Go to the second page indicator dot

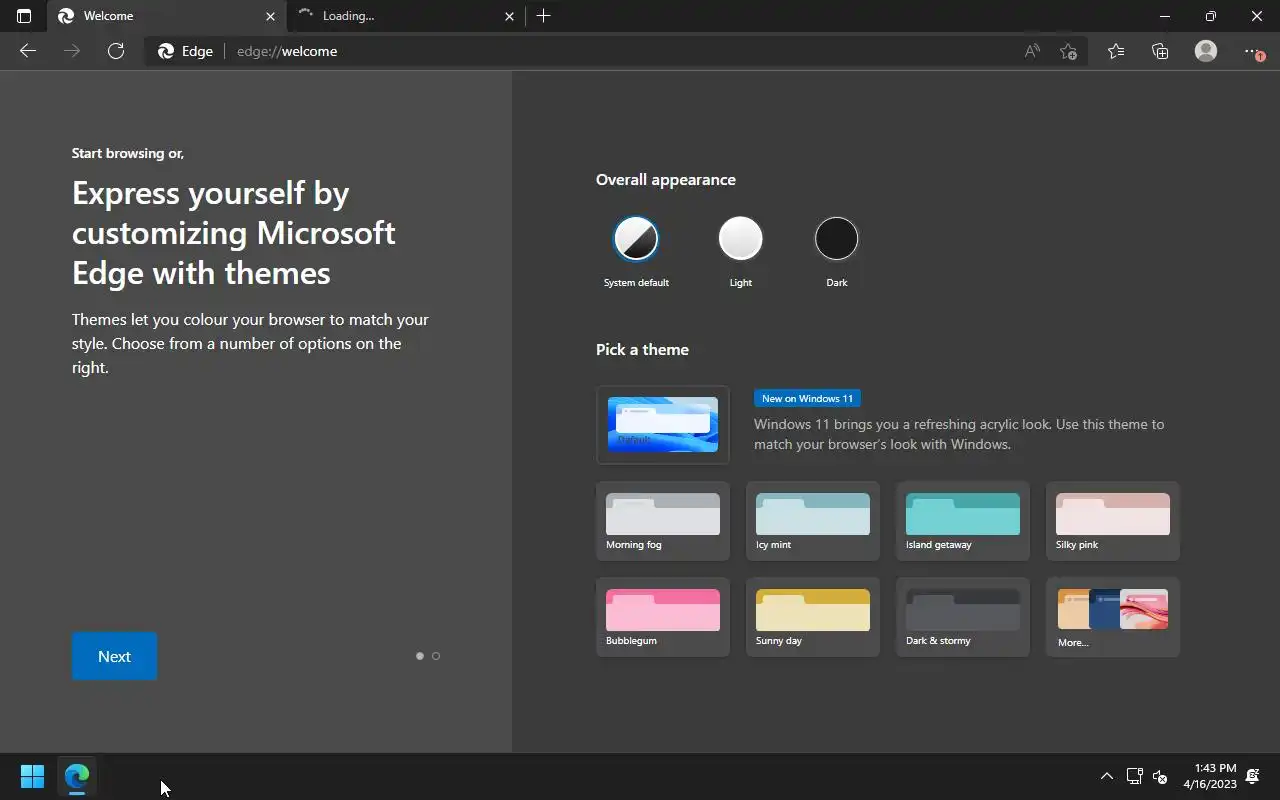436,656
